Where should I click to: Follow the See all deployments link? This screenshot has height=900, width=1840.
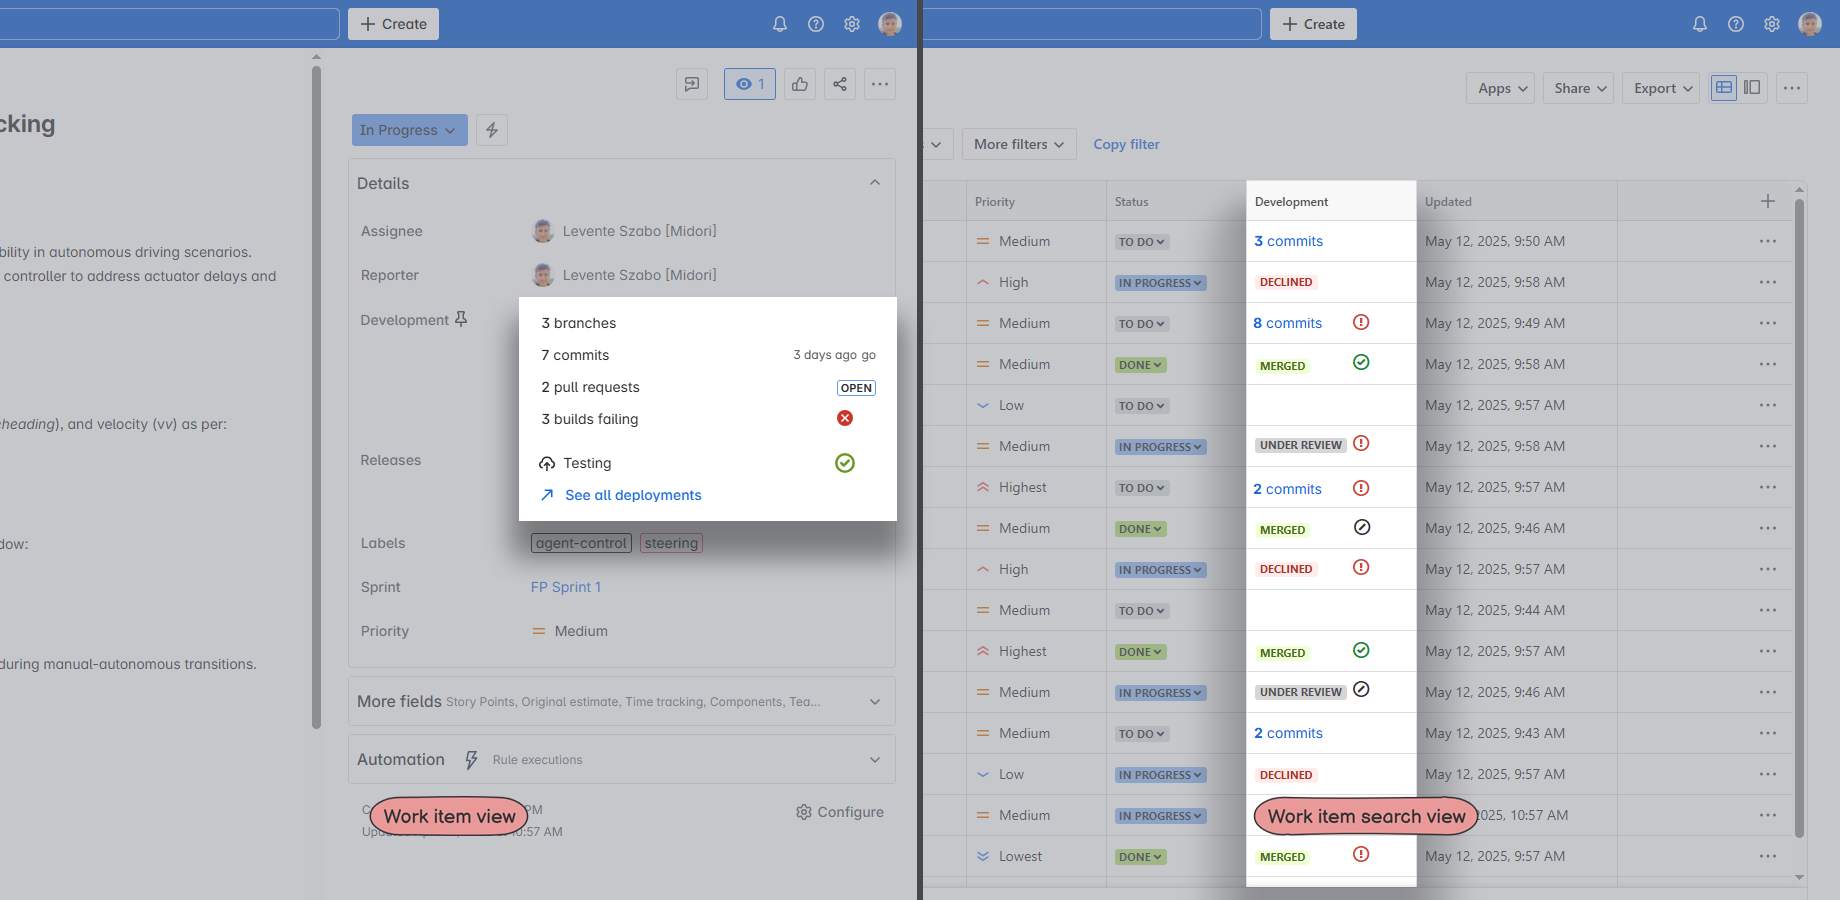pyautogui.click(x=633, y=495)
